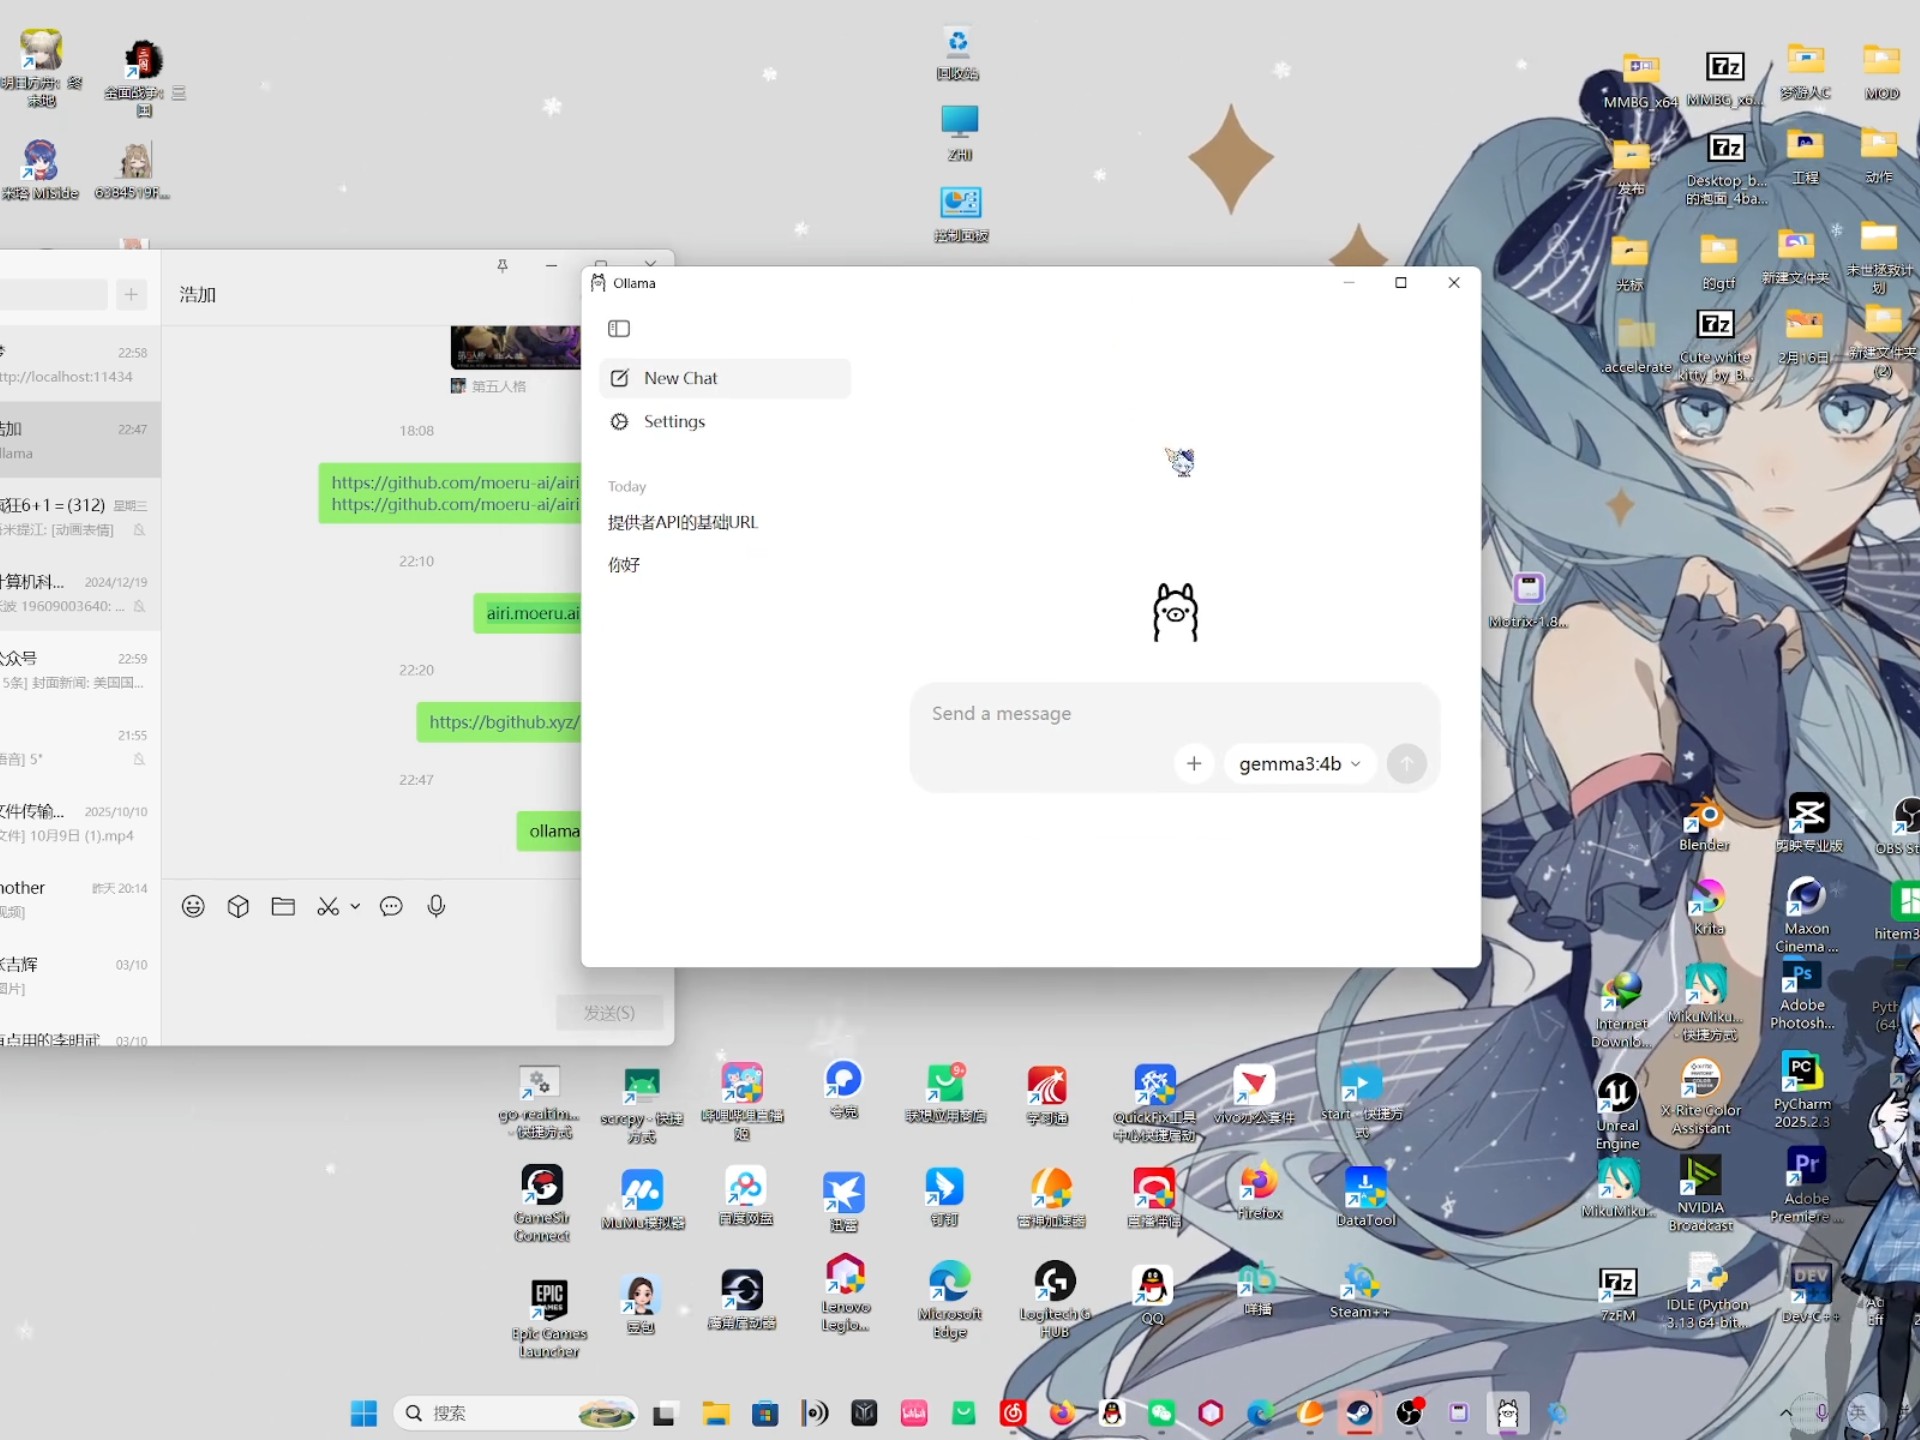Toggle the Ollama sidebar panel icon

click(x=619, y=328)
